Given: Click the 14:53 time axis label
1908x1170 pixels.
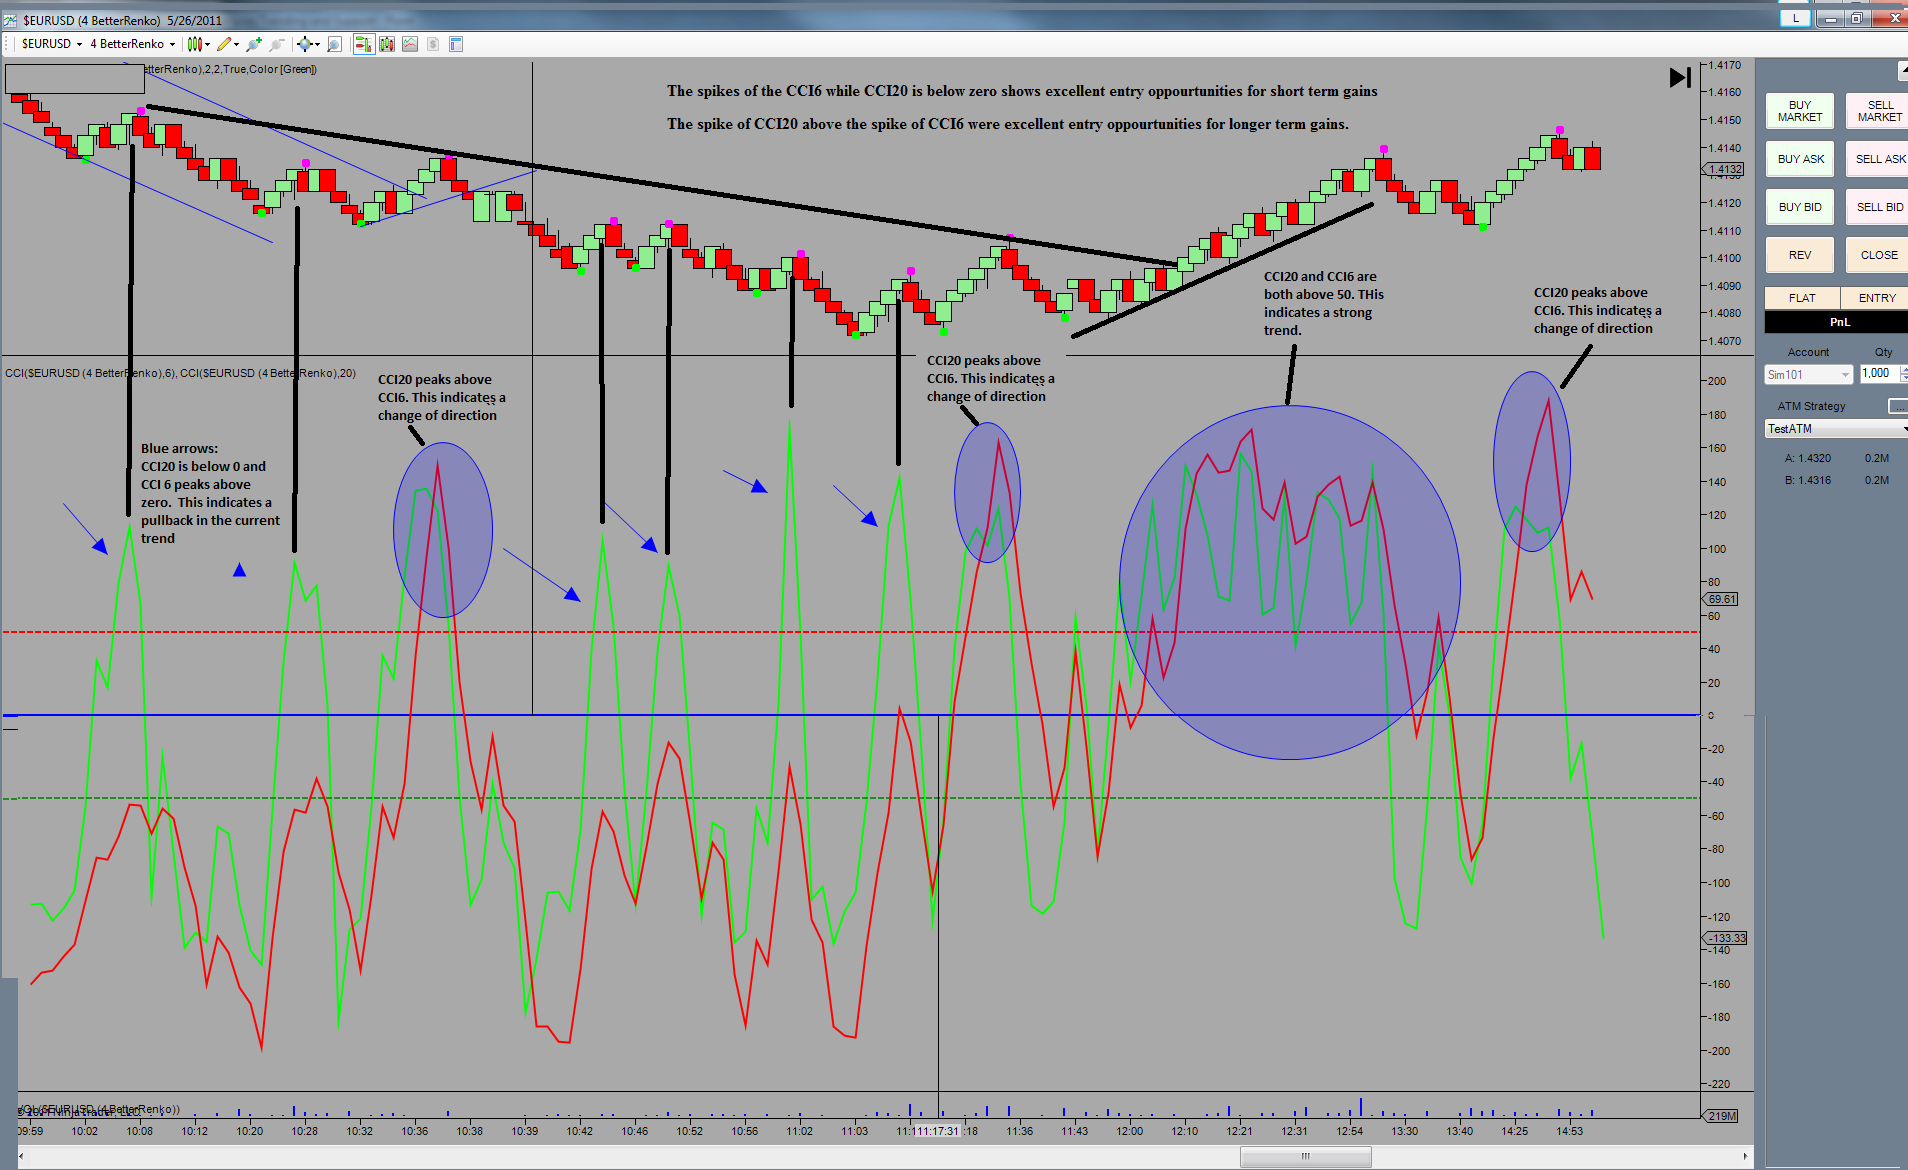Looking at the screenshot, I should pyautogui.click(x=1570, y=1131).
